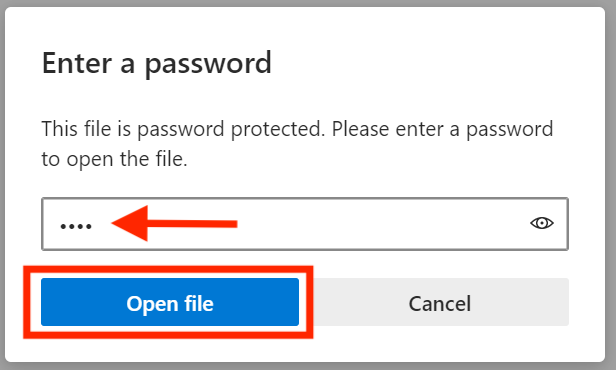616x370 pixels.
Task: Place cursor after the masked password dots
Action: click(94, 226)
